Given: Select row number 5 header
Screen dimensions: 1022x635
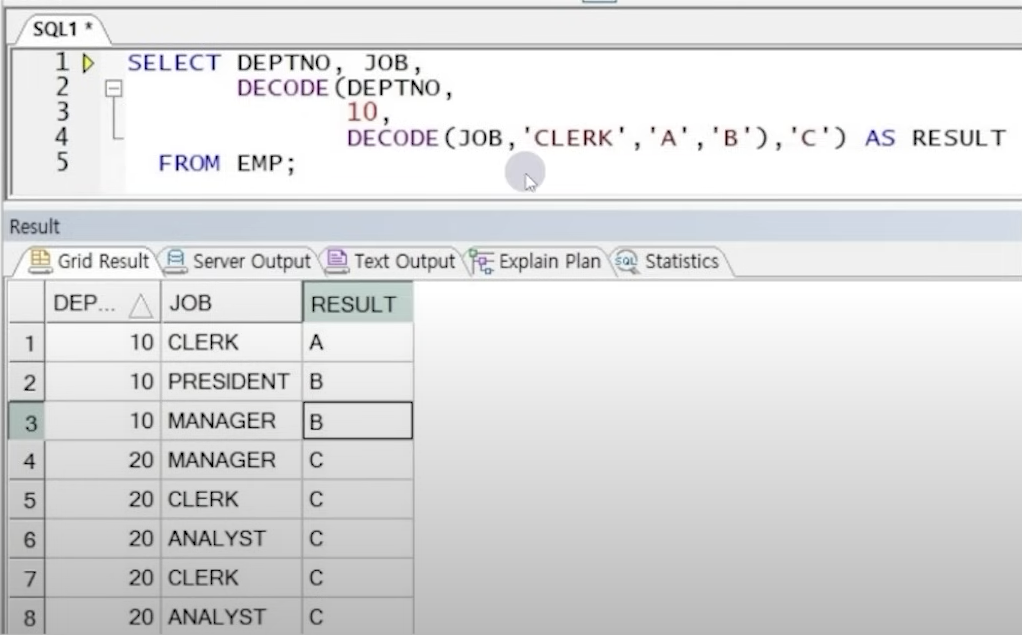Looking at the screenshot, I should click(27, 499).
